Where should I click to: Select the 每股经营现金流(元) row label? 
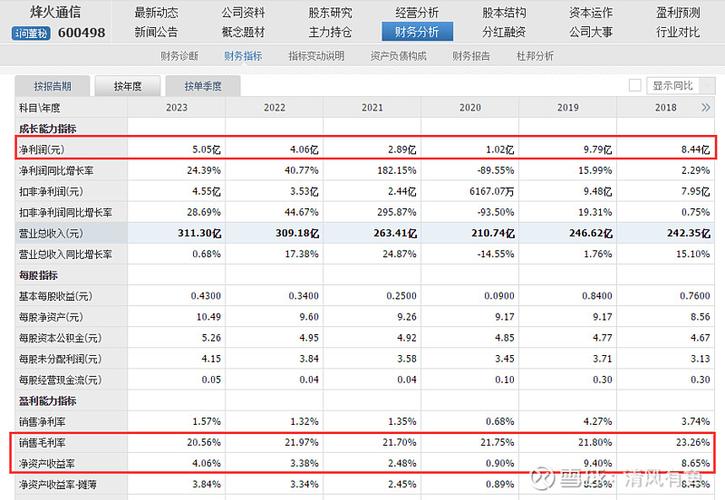click(x=60, y=380)
